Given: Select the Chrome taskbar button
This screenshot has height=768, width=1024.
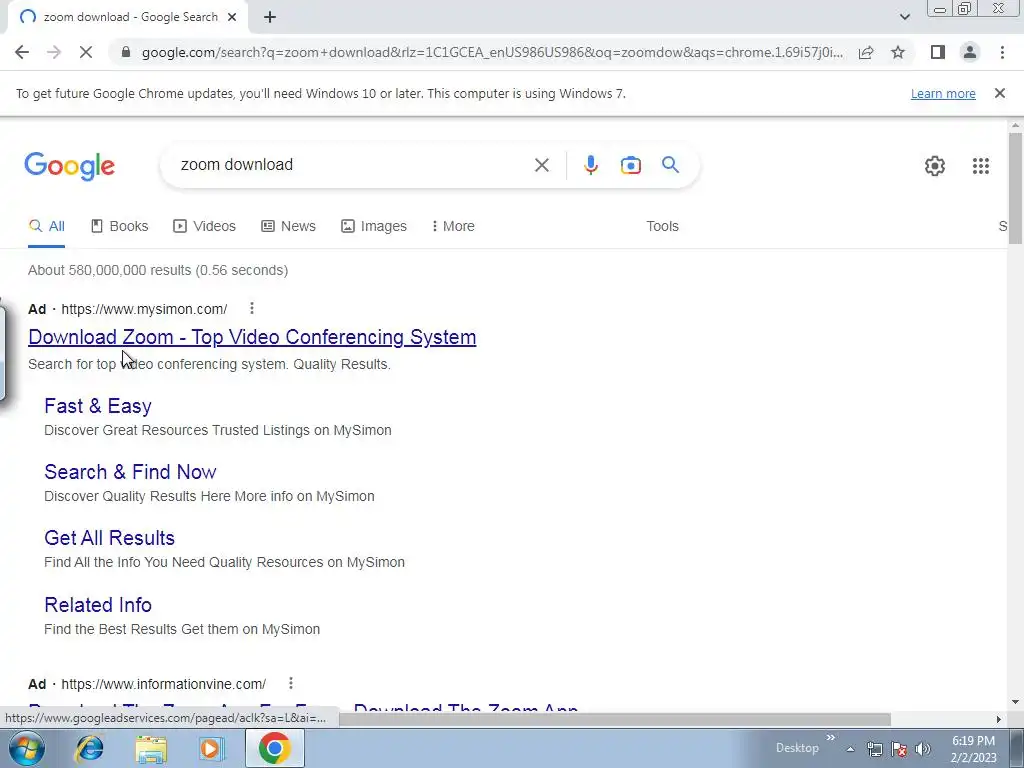Looking at the screenshot, I should point(274,748).
